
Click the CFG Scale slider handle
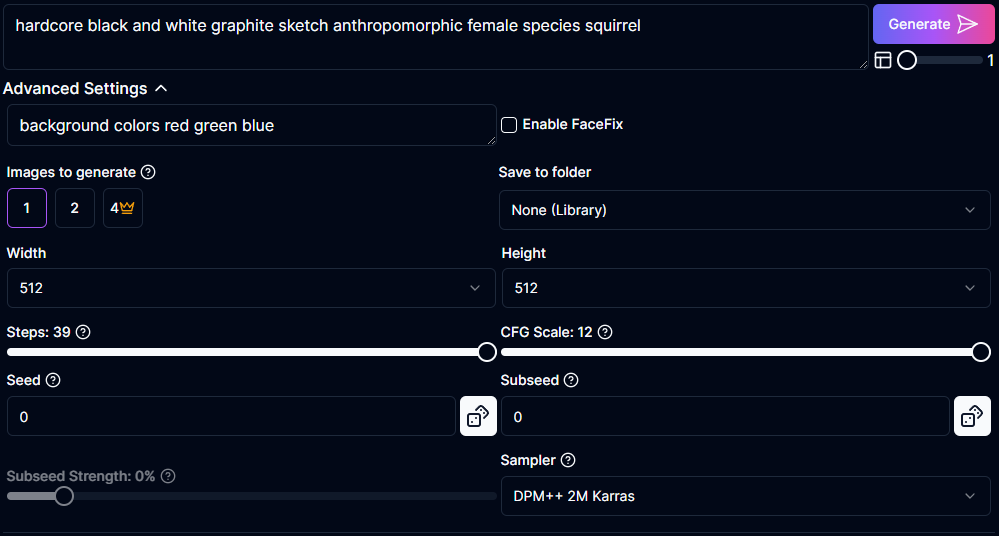pyautogui.click(x=981, y=352)
